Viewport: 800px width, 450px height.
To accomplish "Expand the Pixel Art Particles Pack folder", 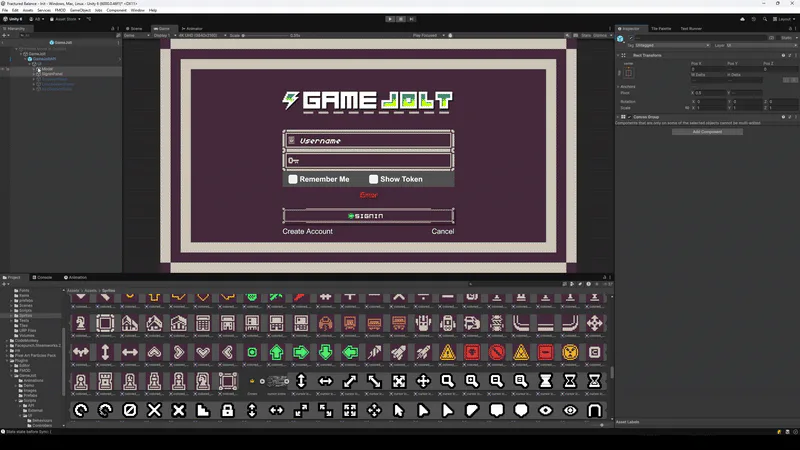I will [x=7, y=355].
